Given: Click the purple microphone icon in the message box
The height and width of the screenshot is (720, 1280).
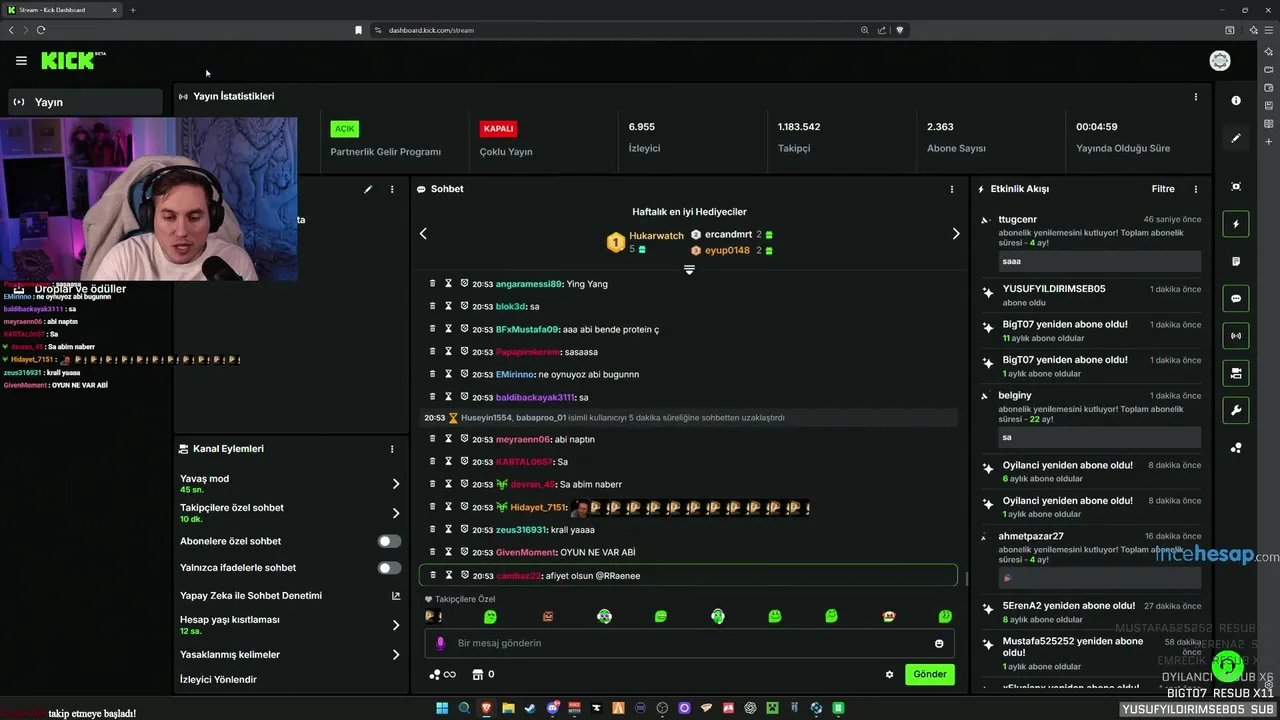Looking at the screenshot, I should pyautogui.click(x=440, y=643).
